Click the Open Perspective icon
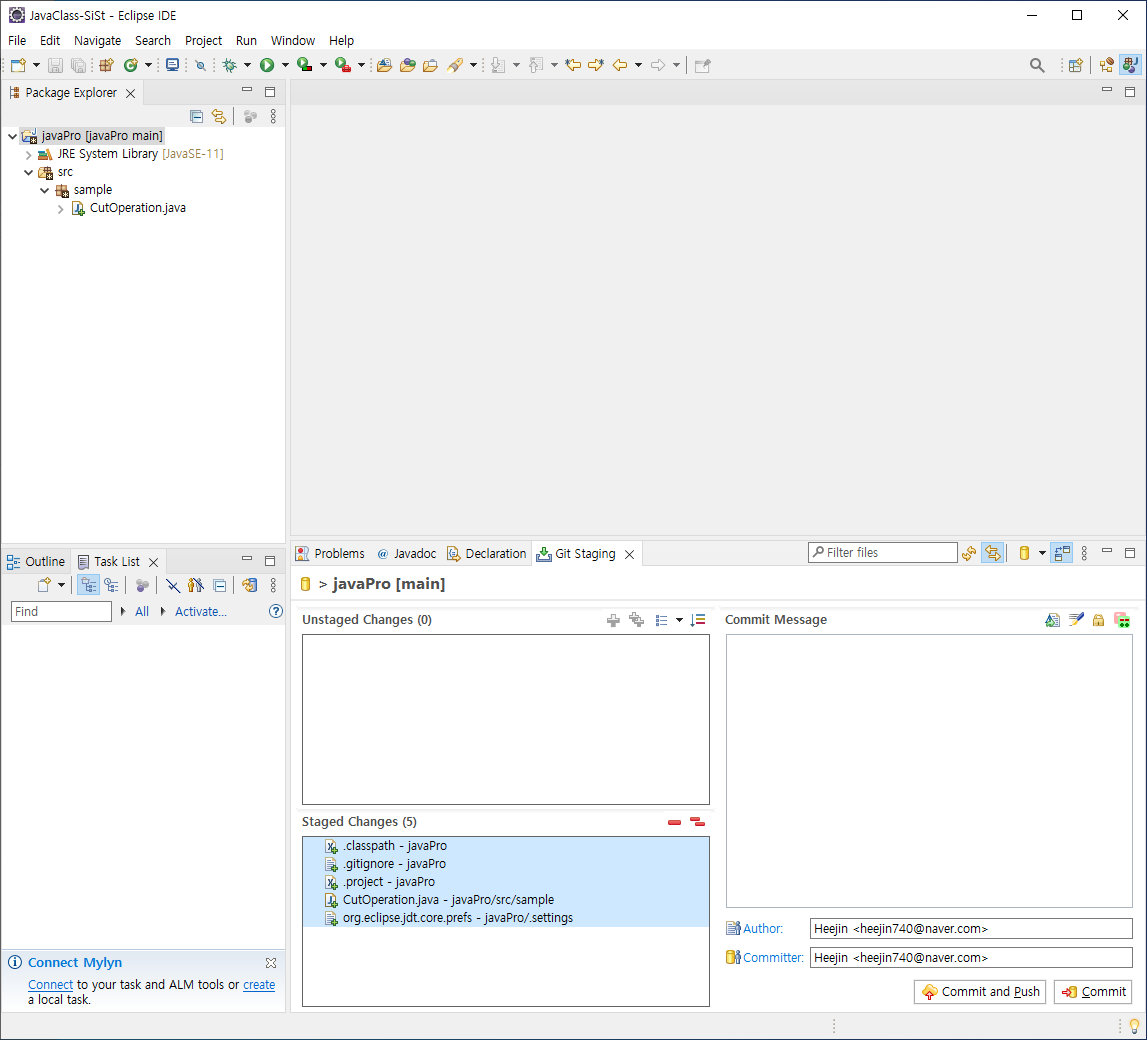 [x=1075, y=65]
